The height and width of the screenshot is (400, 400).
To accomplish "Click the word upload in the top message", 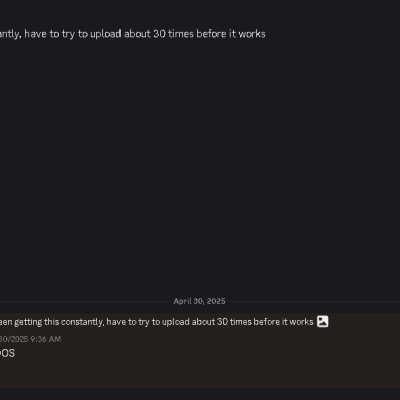I will 106,34.
